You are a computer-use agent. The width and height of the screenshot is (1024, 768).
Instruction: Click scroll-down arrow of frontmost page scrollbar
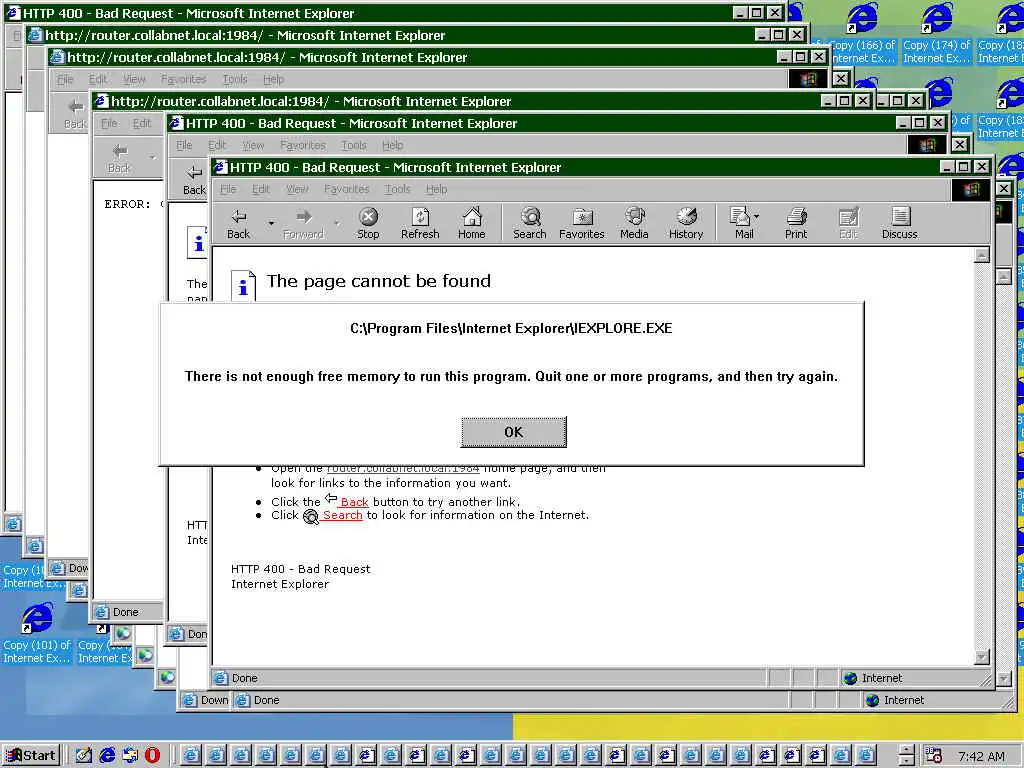pos(982,657)
